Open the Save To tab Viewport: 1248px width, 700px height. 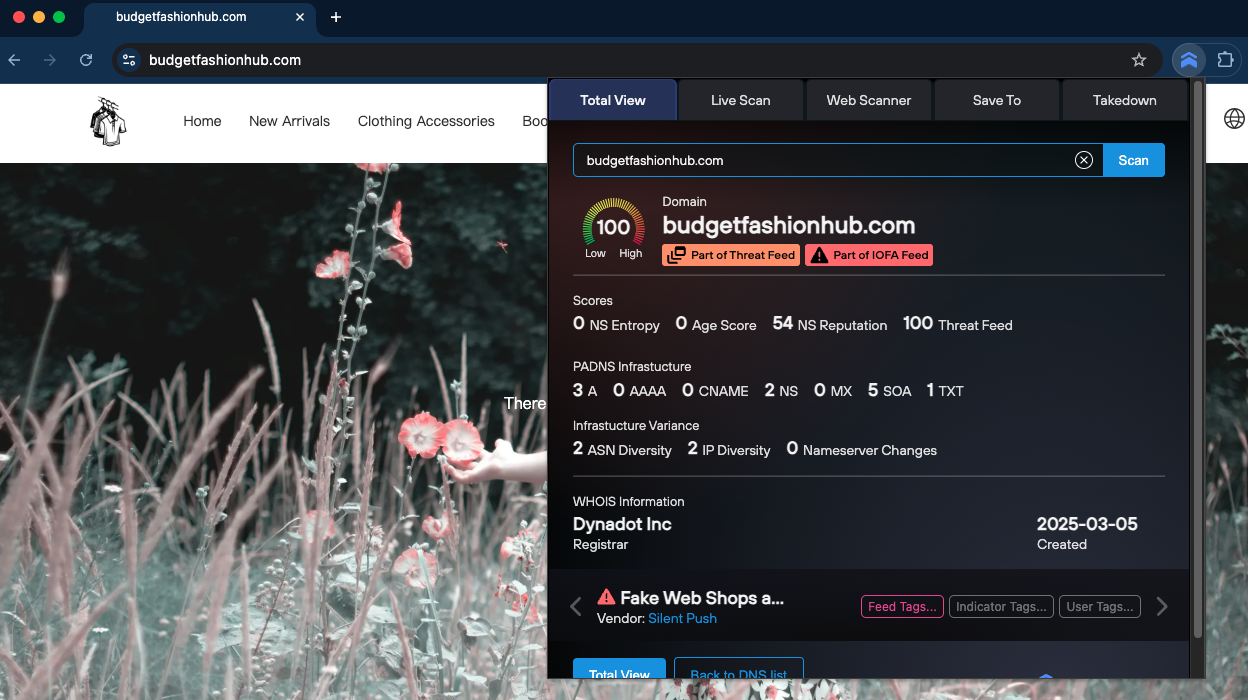pos(997,100)
